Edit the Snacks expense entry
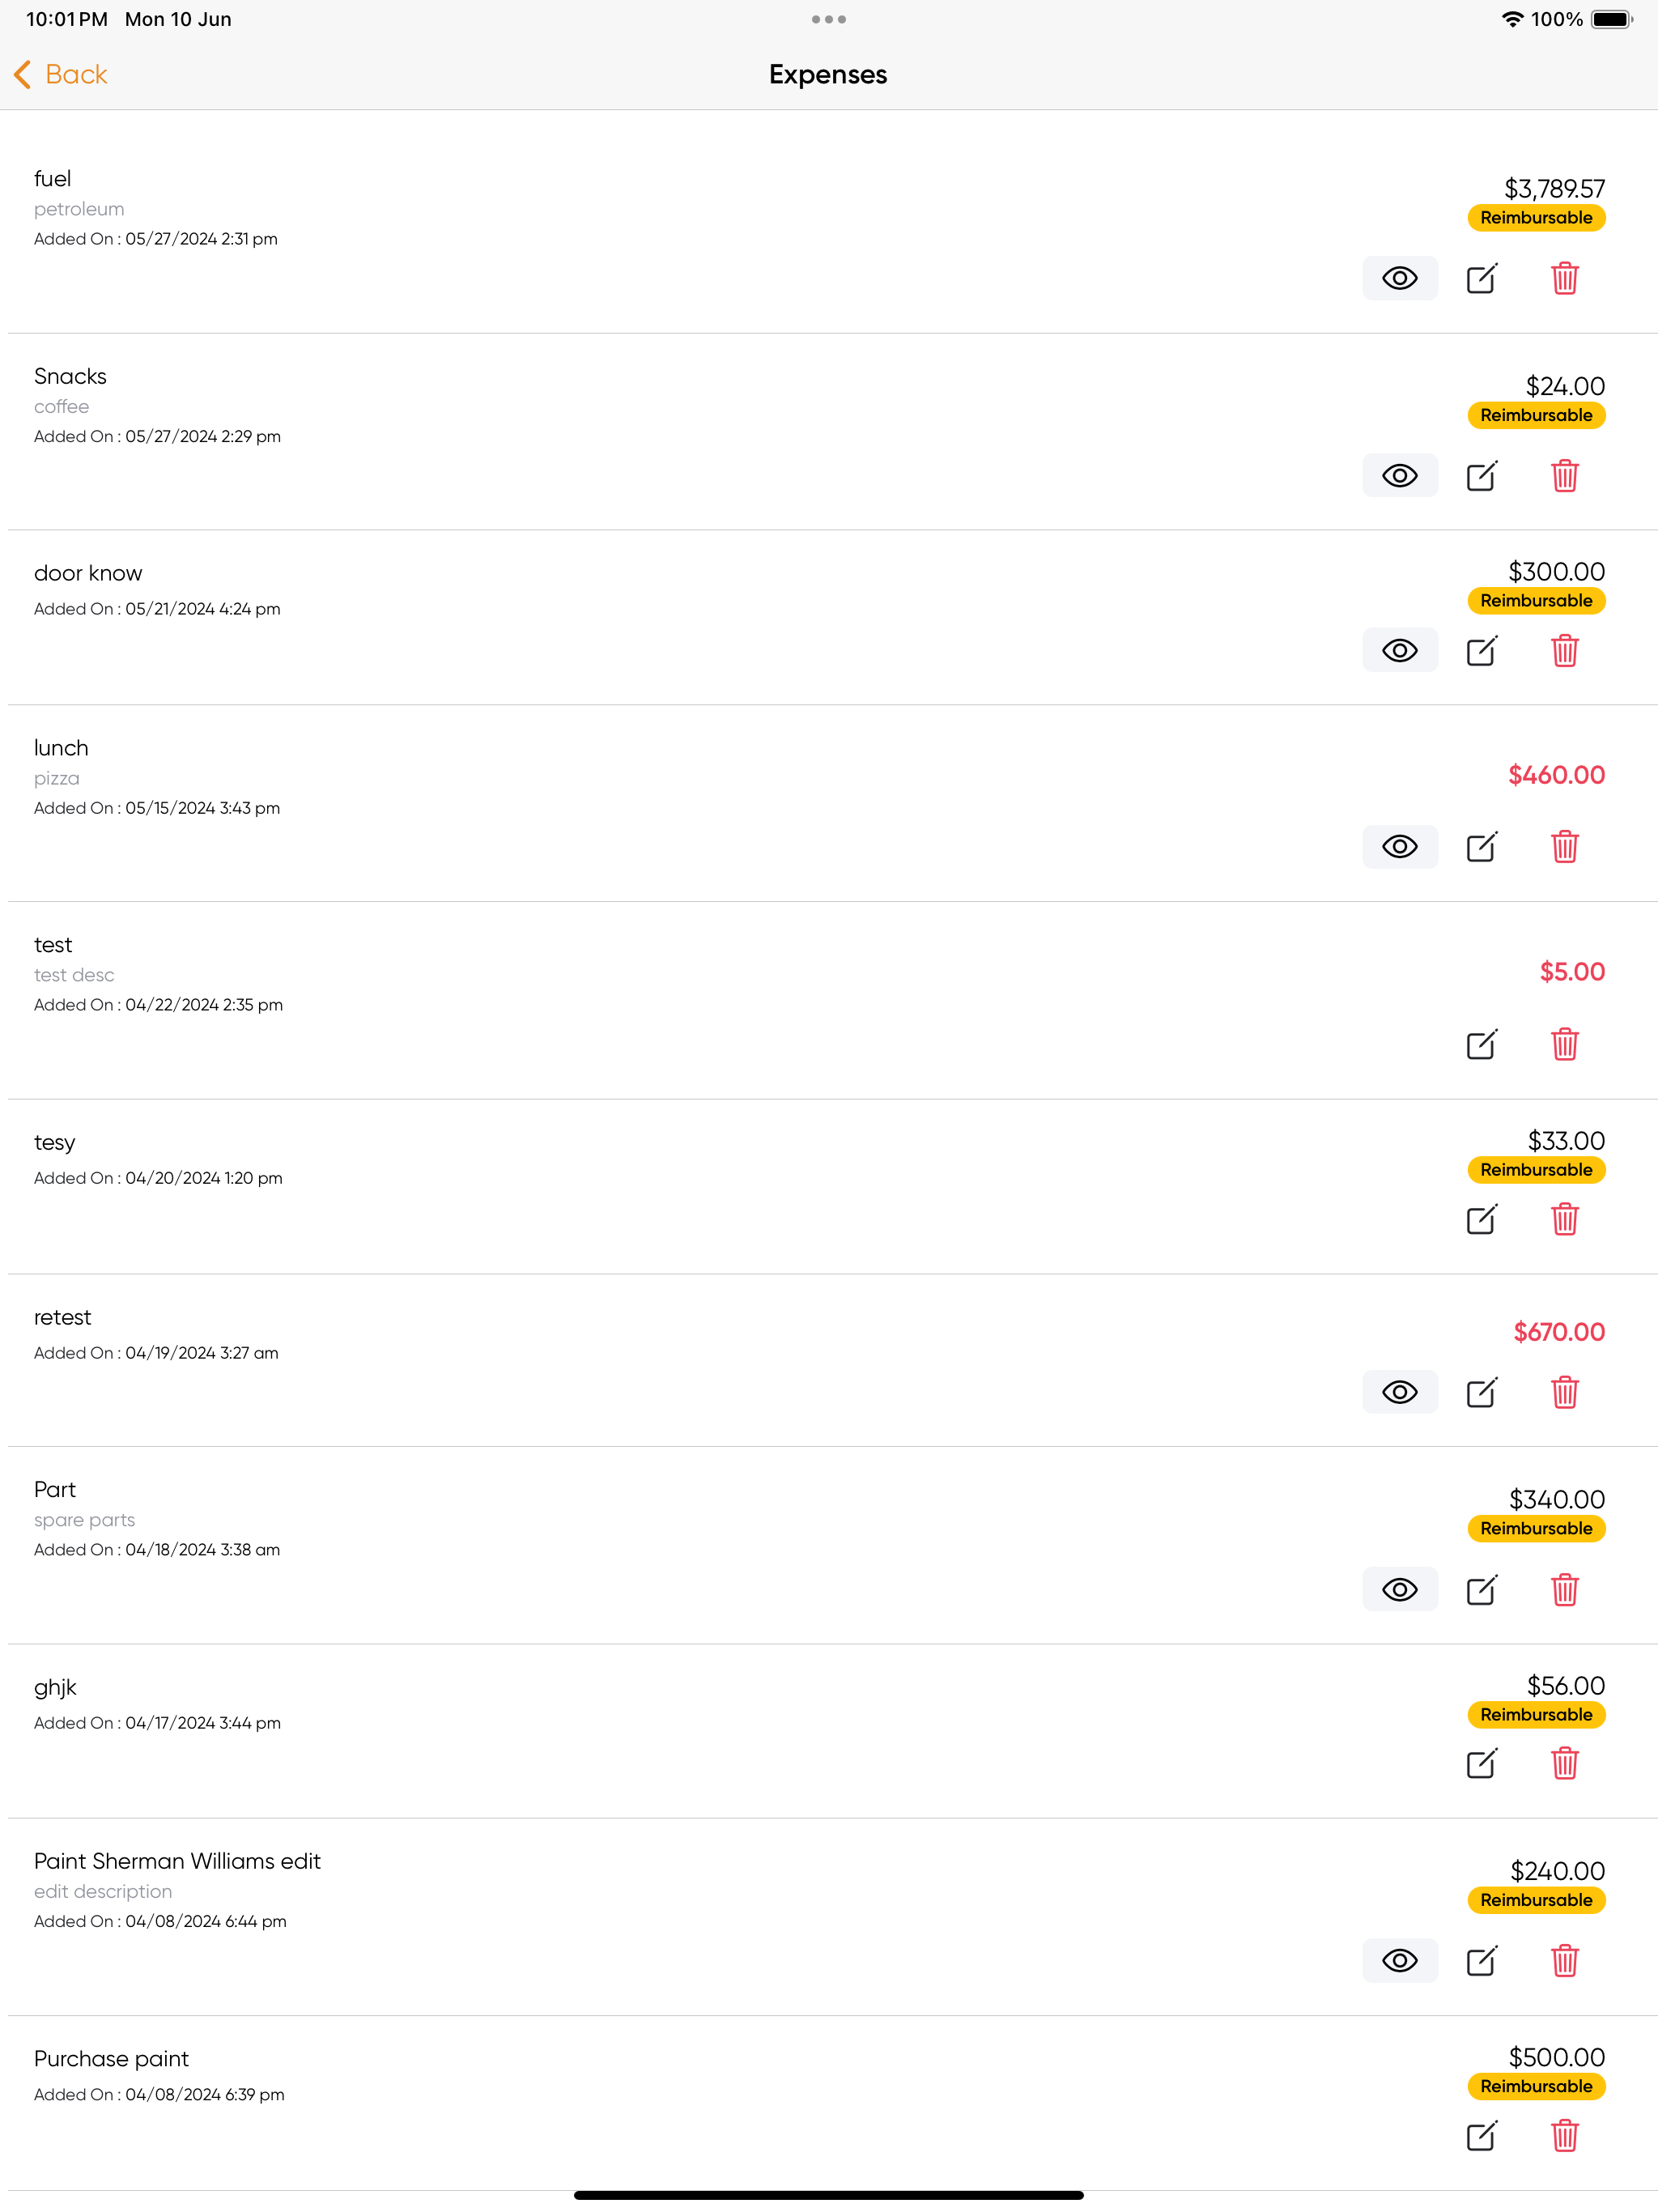This screenshot has width=1658, height=2212. [x=1481, y=475]
